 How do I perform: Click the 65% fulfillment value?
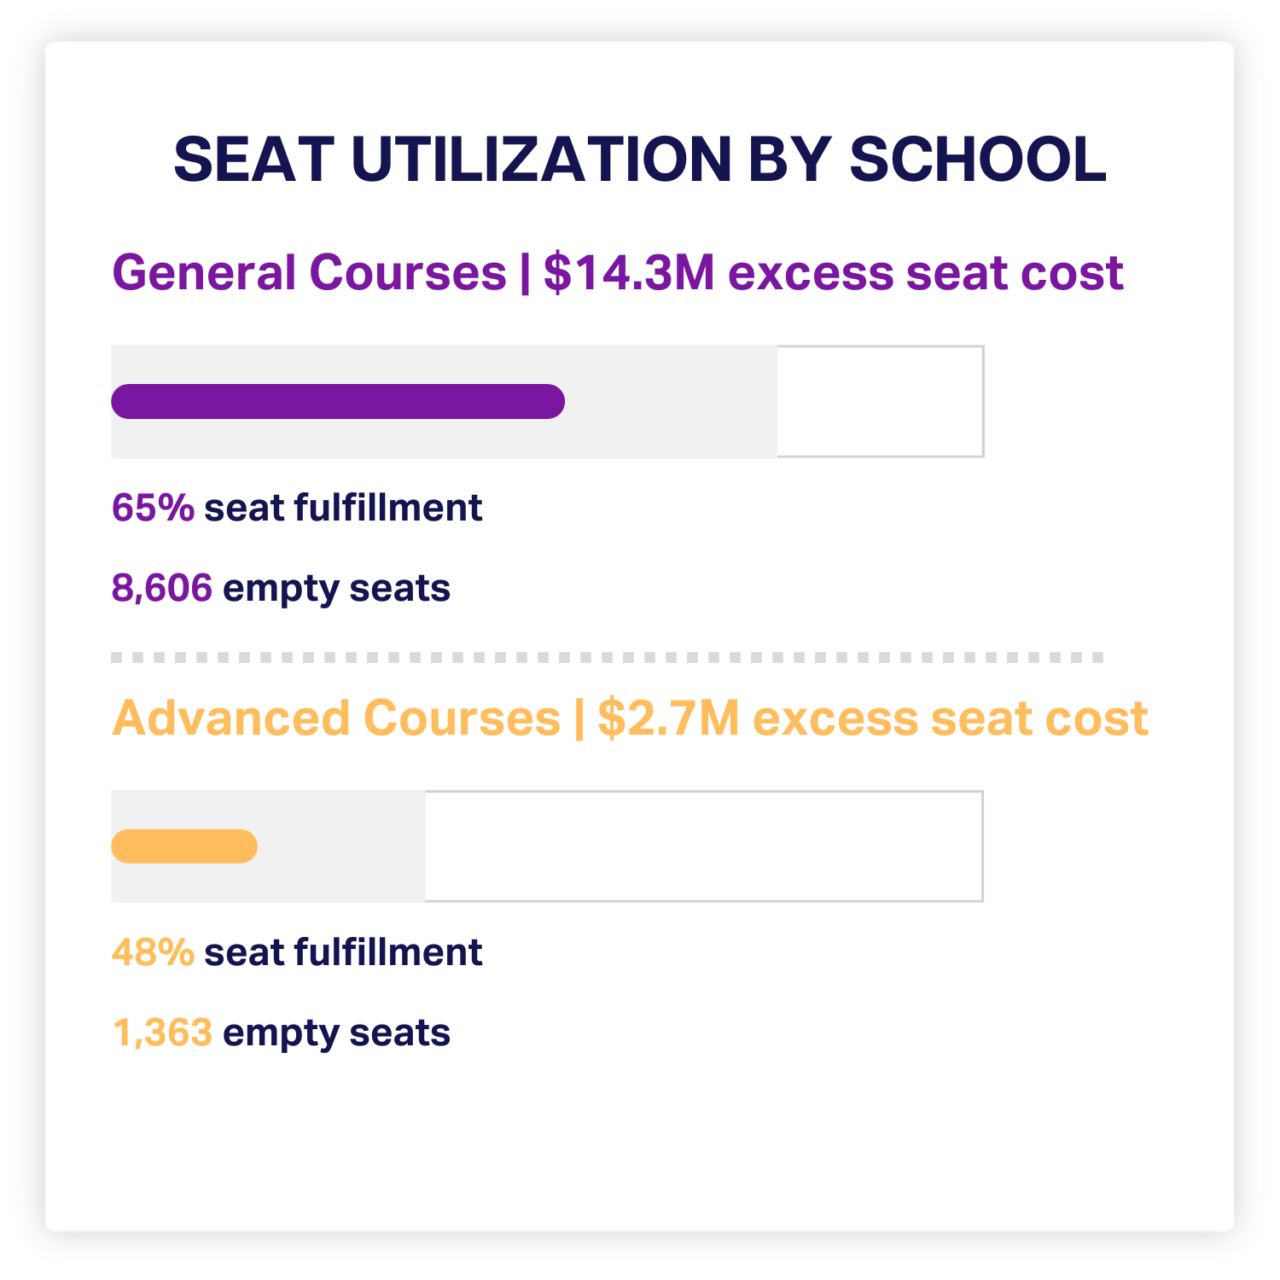point(153,508)
